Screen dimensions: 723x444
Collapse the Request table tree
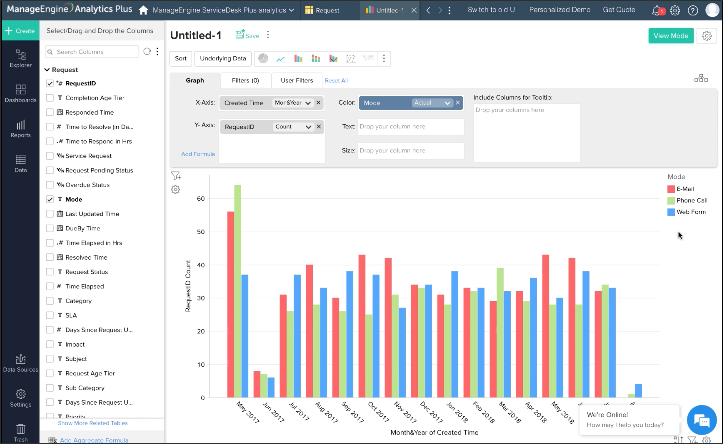click(x=46, y=70)
